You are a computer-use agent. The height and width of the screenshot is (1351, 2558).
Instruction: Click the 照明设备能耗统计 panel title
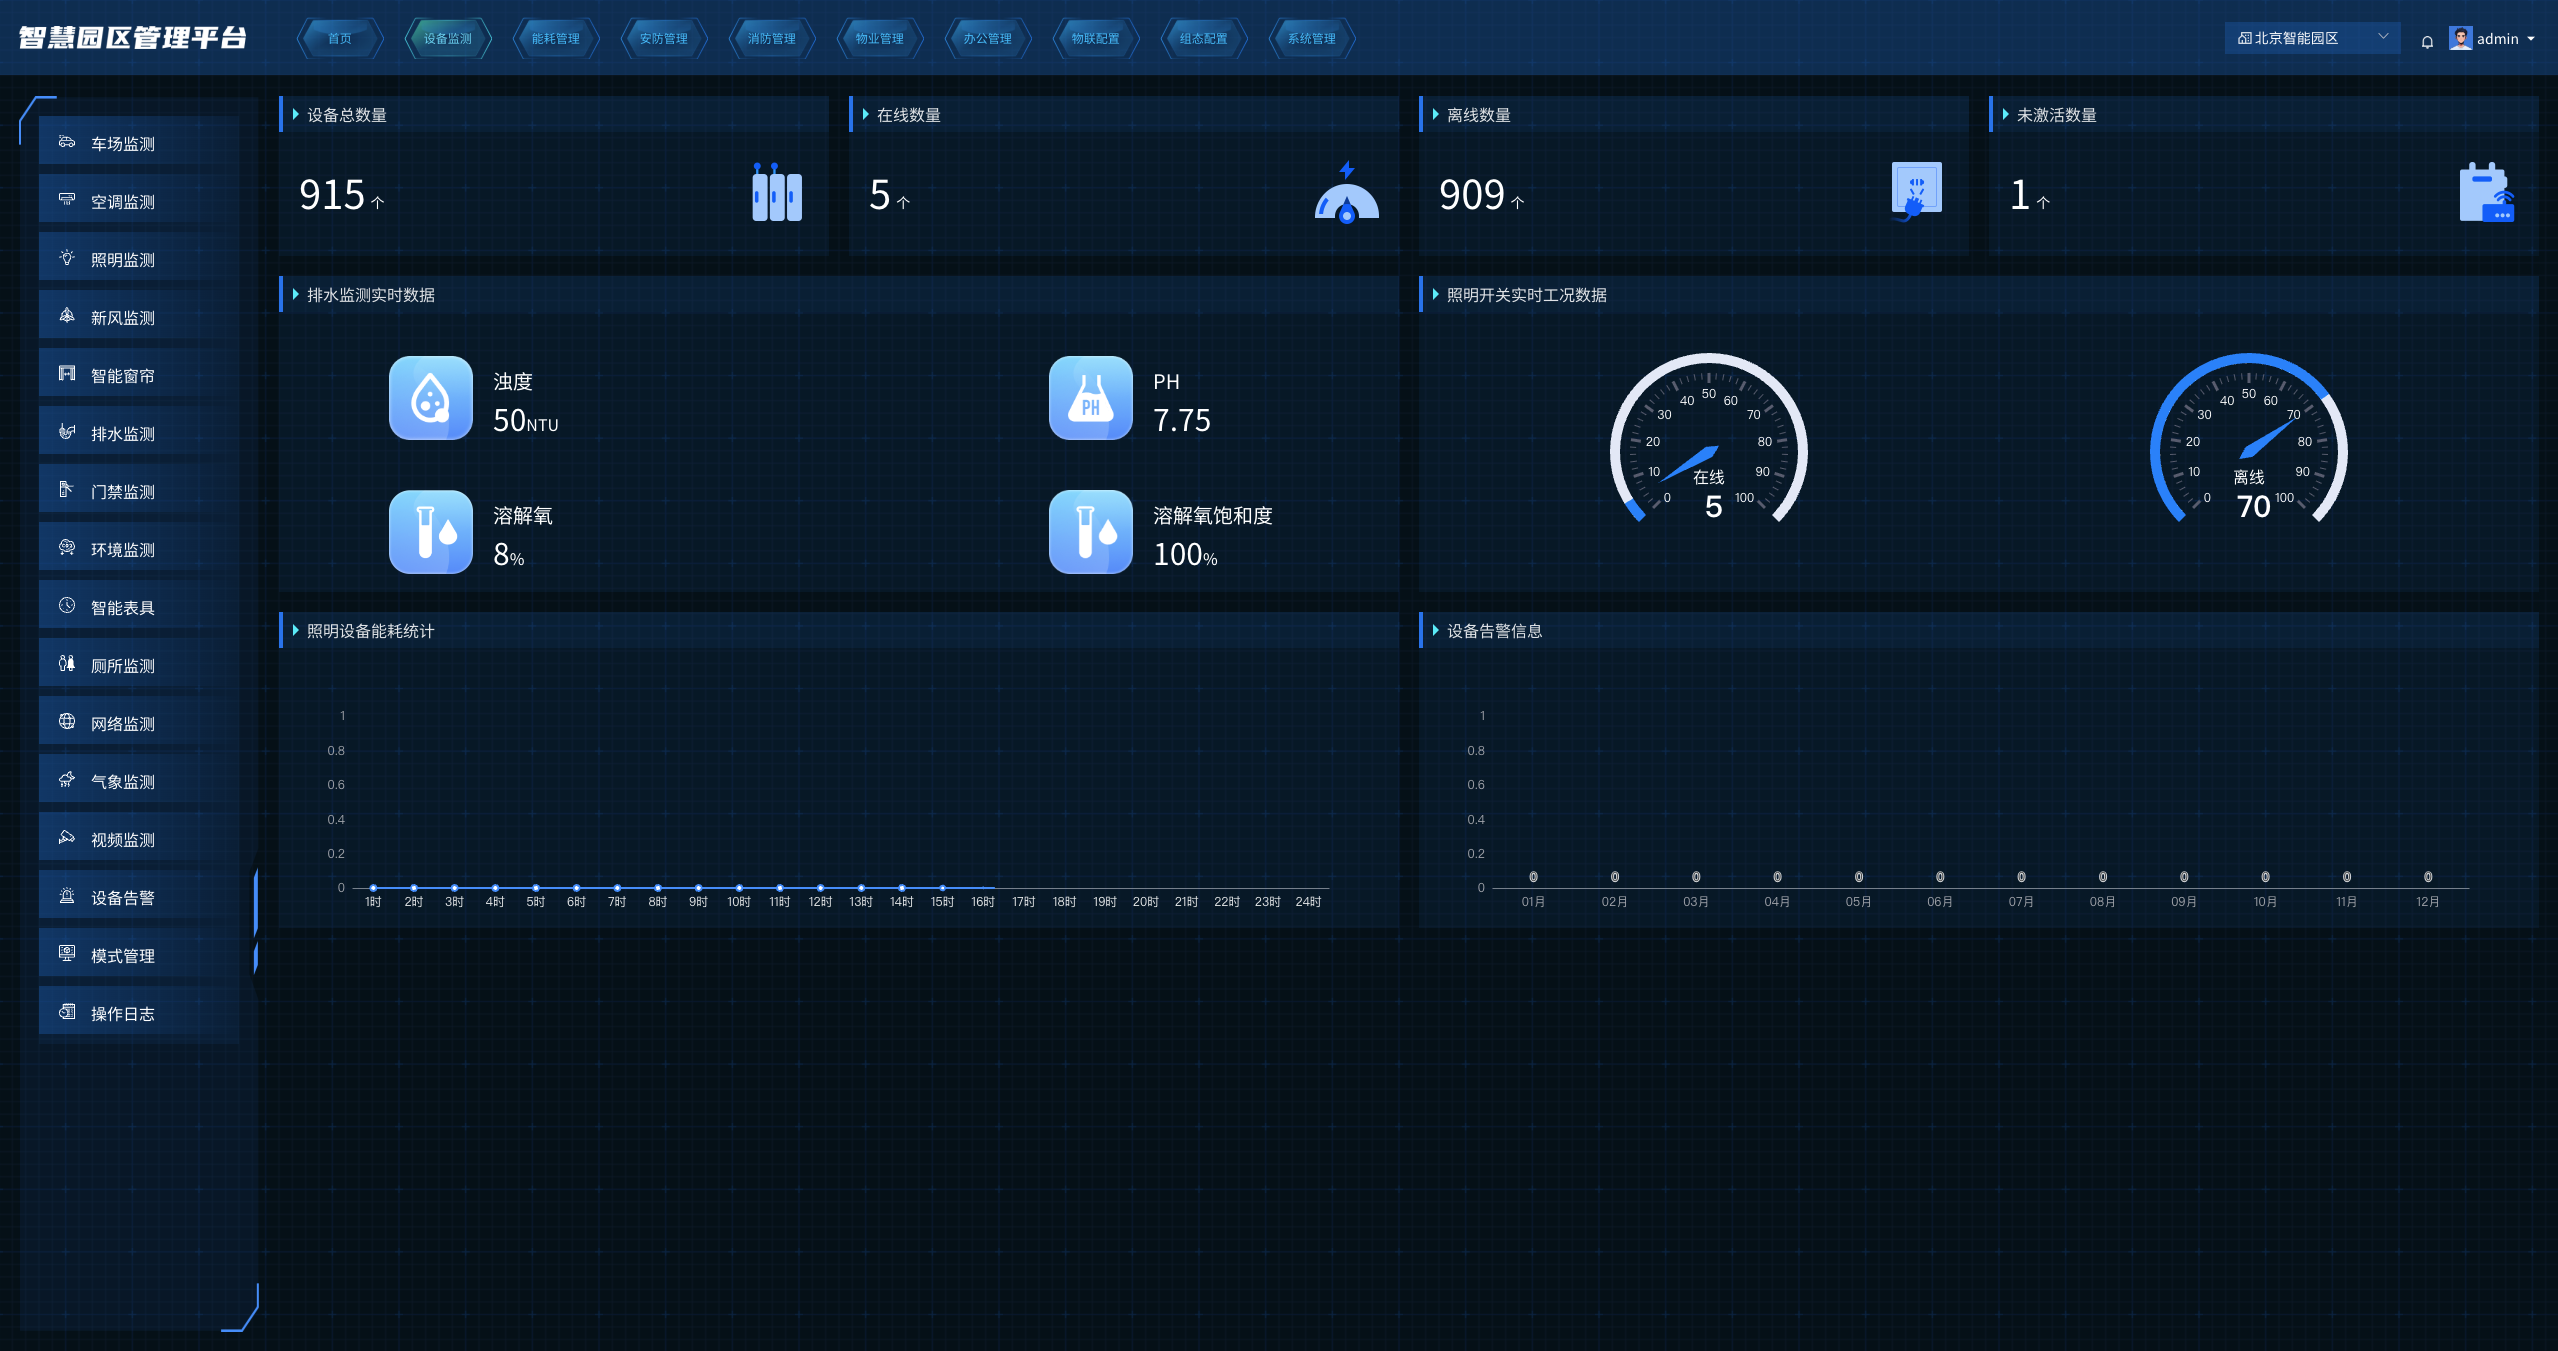coord(371,631)
